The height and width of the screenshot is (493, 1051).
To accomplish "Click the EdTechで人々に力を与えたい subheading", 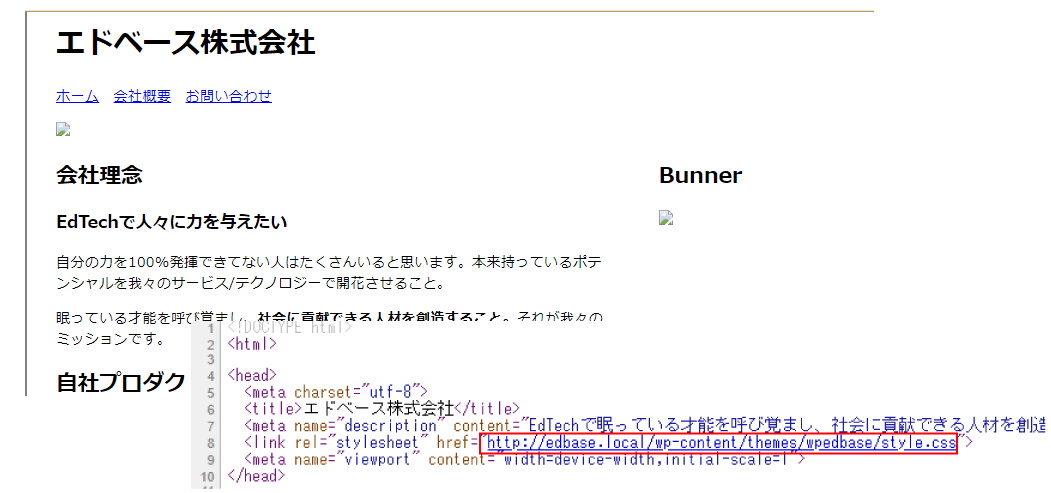I will [172, 222].
